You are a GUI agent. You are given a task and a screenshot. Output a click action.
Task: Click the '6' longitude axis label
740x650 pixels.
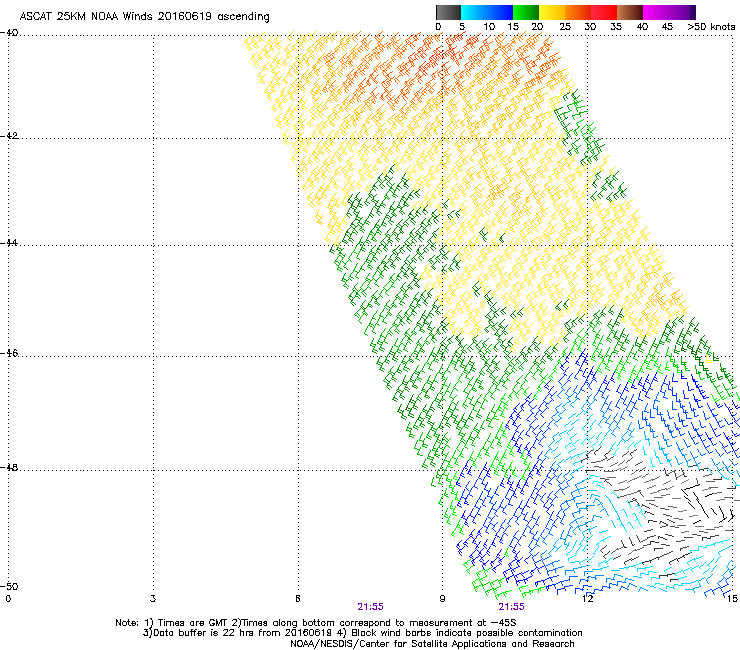click(298, 599)
